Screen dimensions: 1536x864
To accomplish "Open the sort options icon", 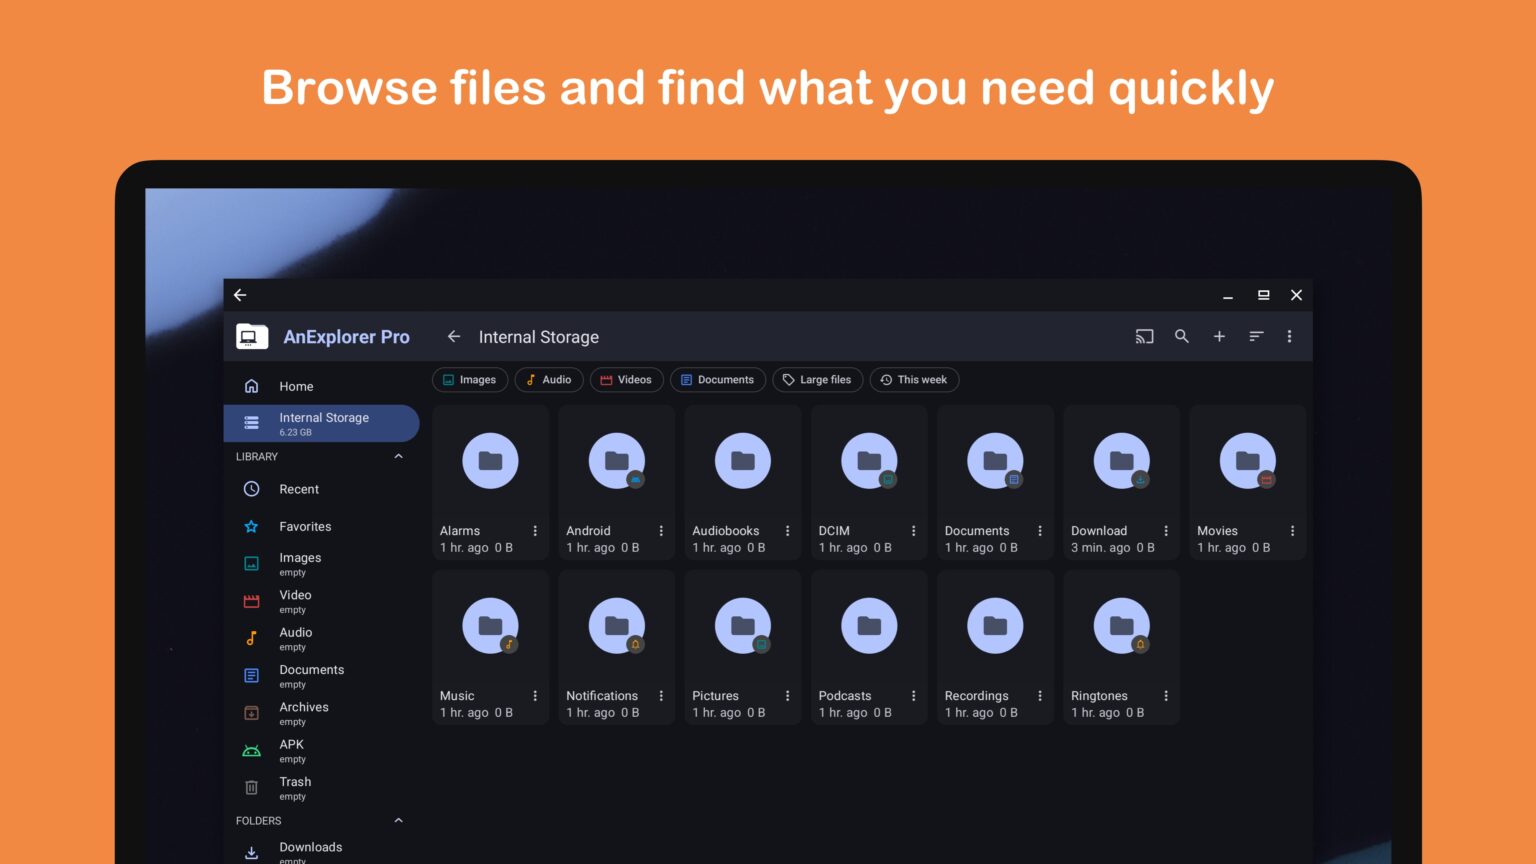I will (1256, 336).
